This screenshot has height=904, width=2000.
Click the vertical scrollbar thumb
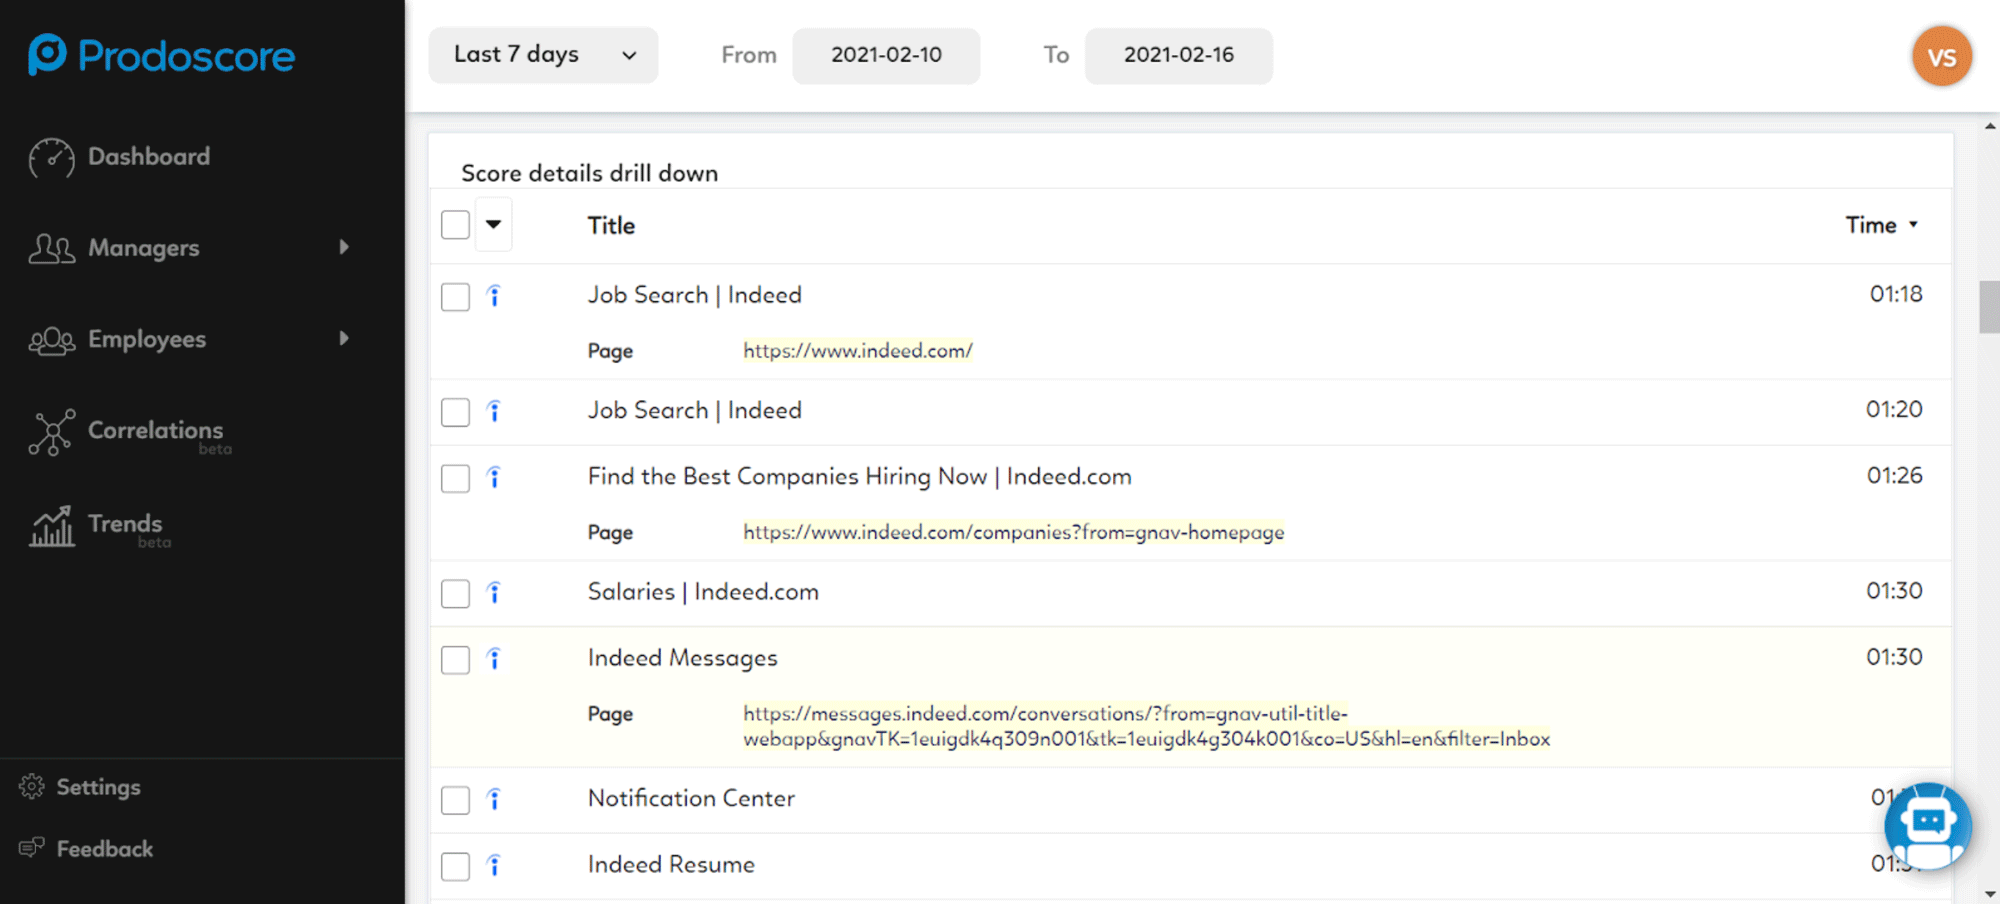click(1989, 307)
